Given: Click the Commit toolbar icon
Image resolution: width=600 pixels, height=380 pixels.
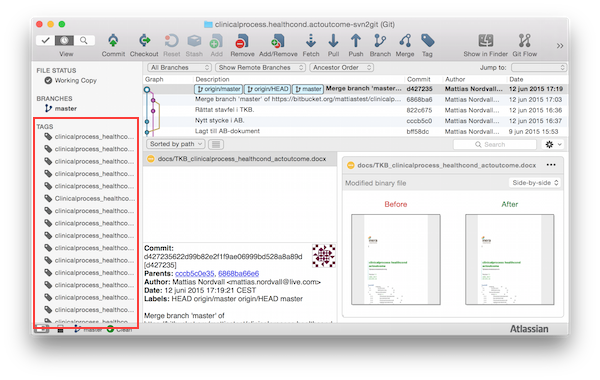Looking at the screenshot, I should pyautogui.click(x=113, y=41).
